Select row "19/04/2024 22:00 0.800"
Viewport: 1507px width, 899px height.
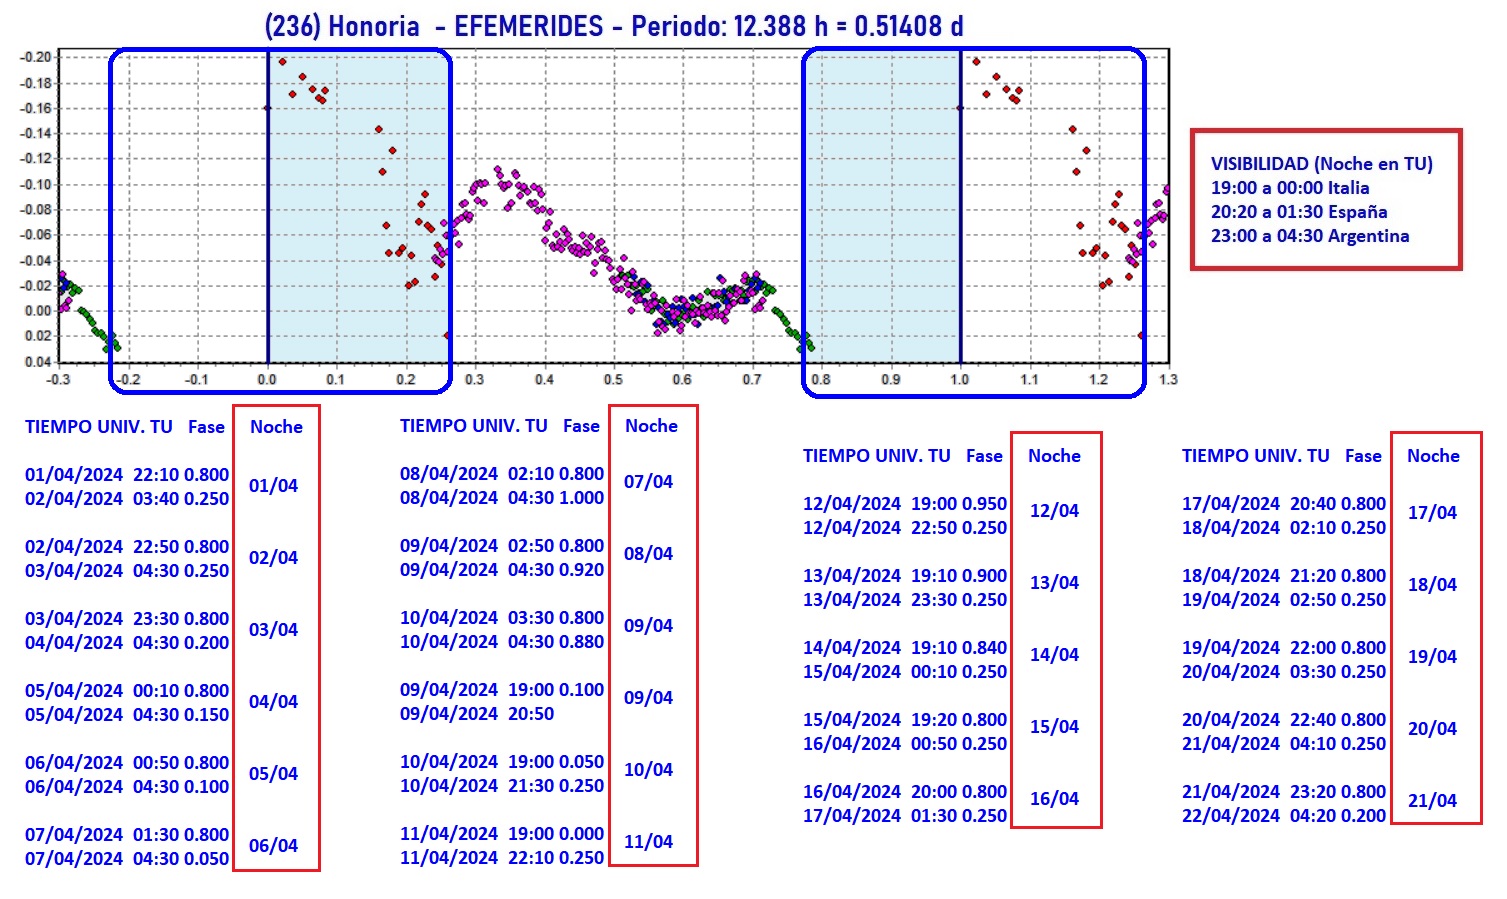pyautogui.click(x=1284, y=647)
